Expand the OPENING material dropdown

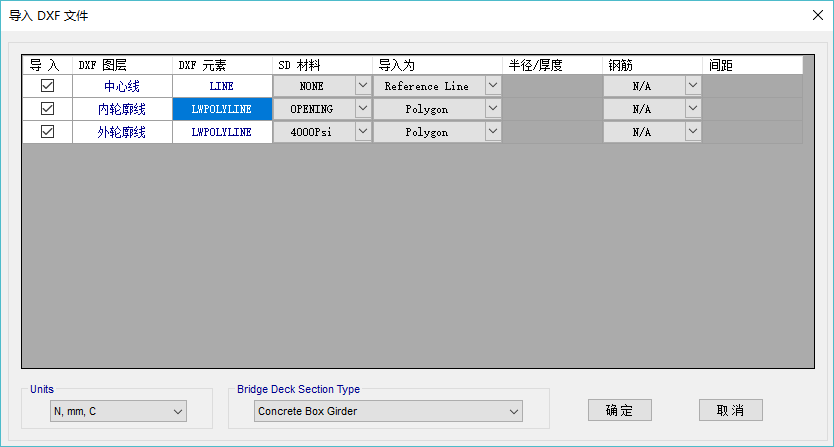point(362,109)
